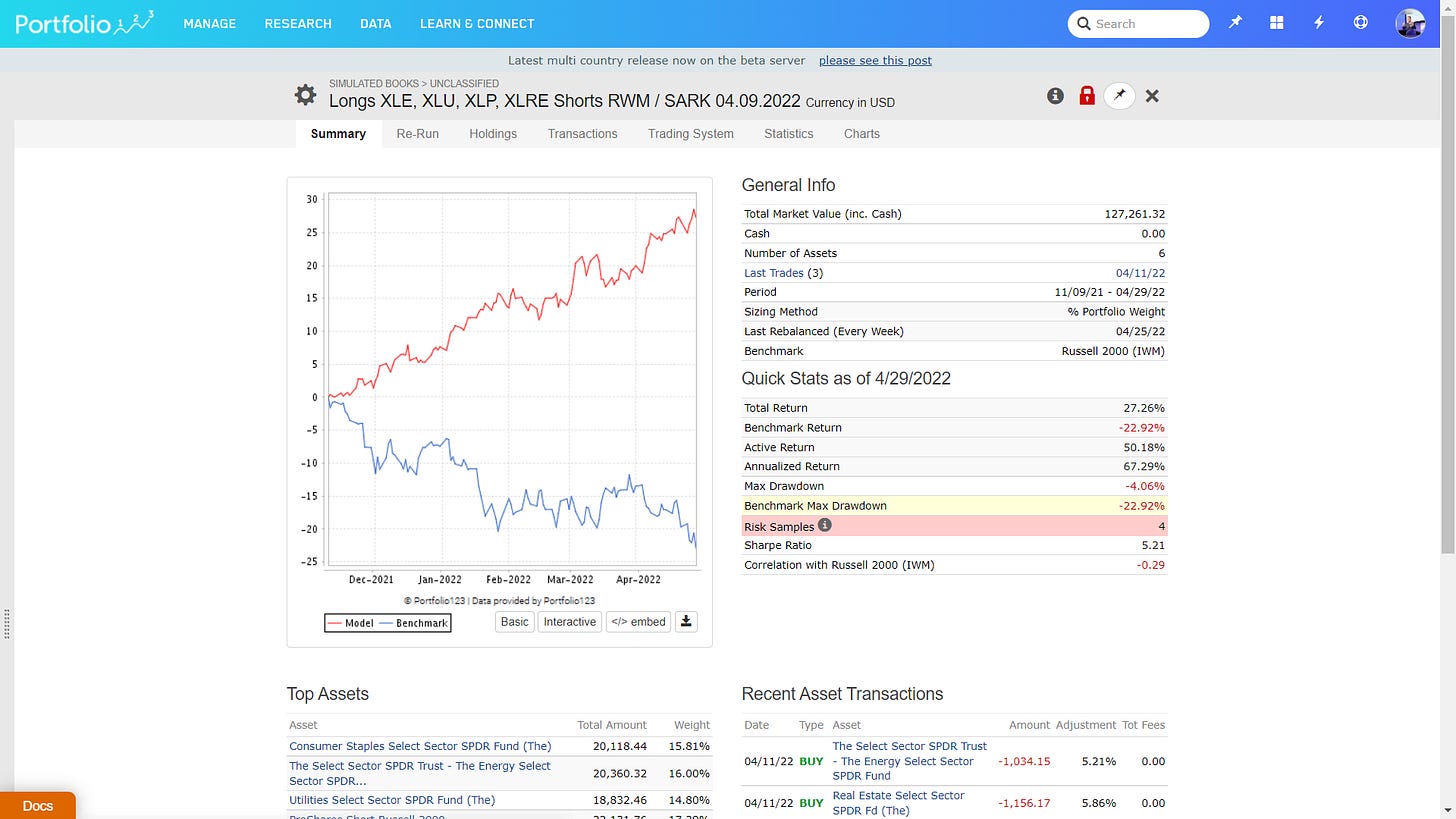Click the Portfolio123 logo
Screen dimensions: 1456x819
coord(85,22)
